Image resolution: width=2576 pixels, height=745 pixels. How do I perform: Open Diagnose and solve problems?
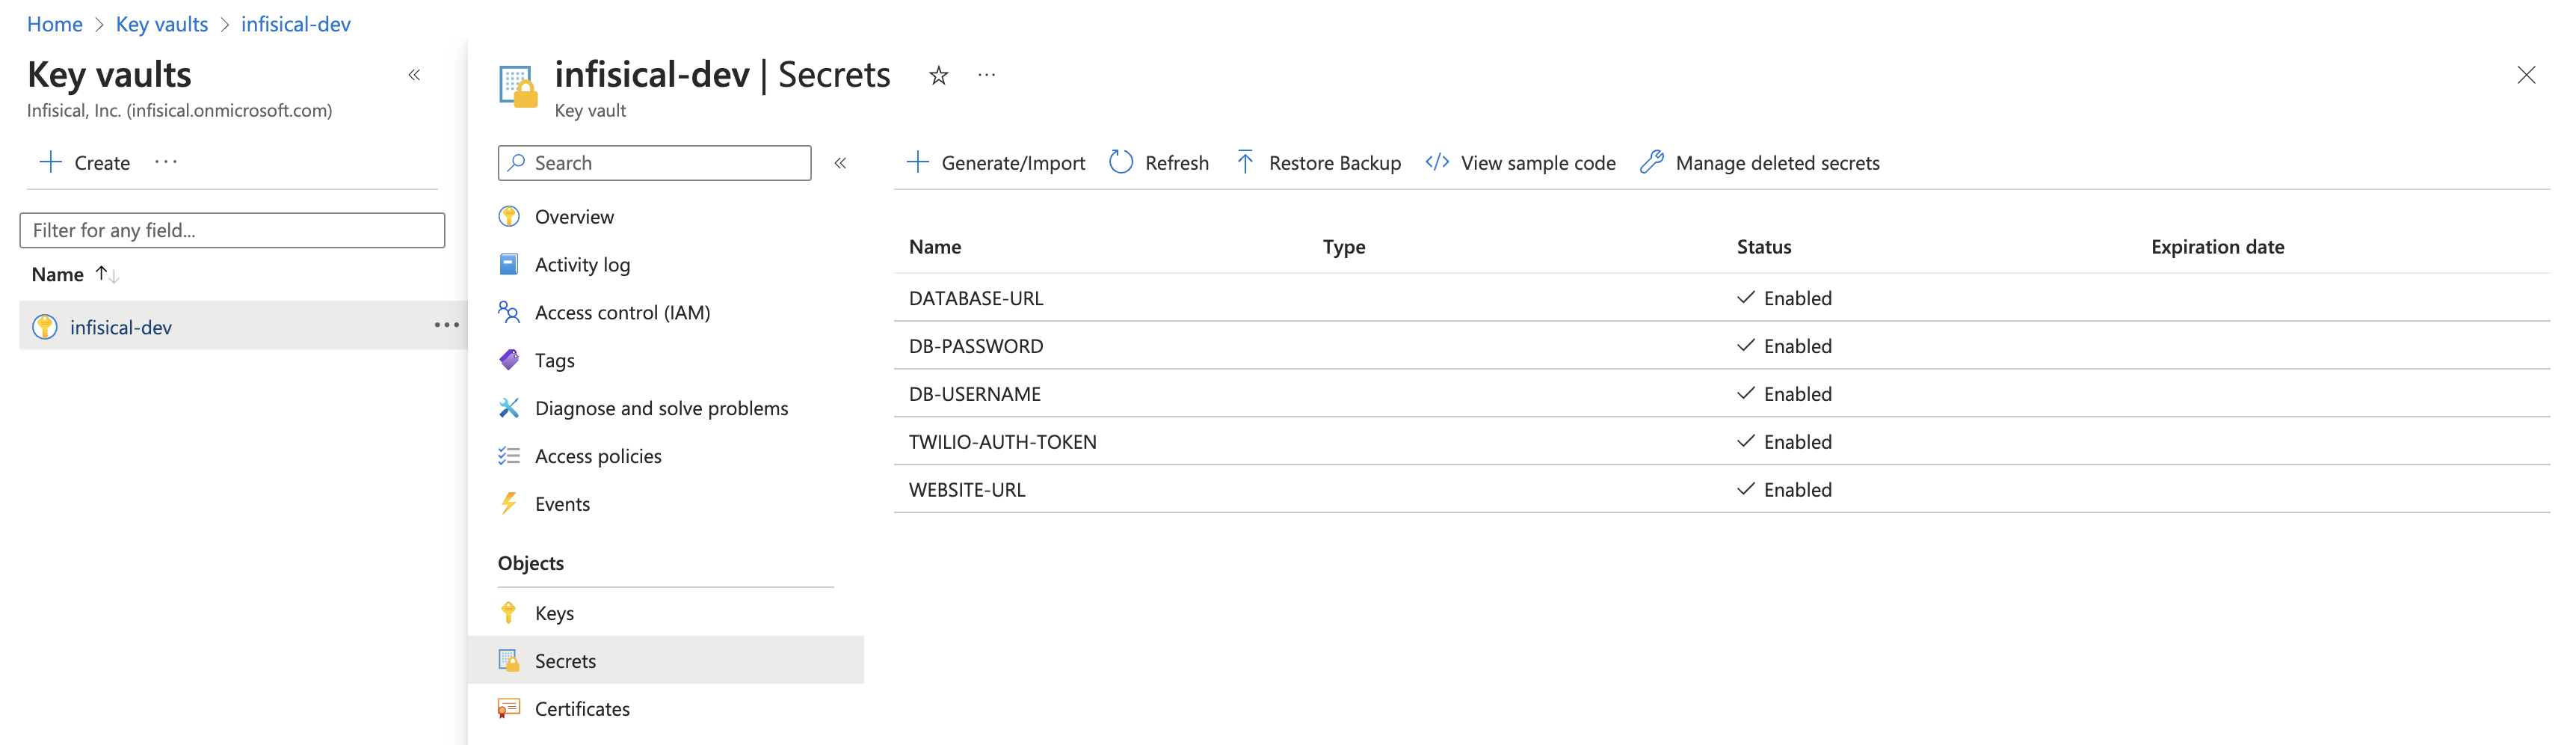tap(661, 407)
